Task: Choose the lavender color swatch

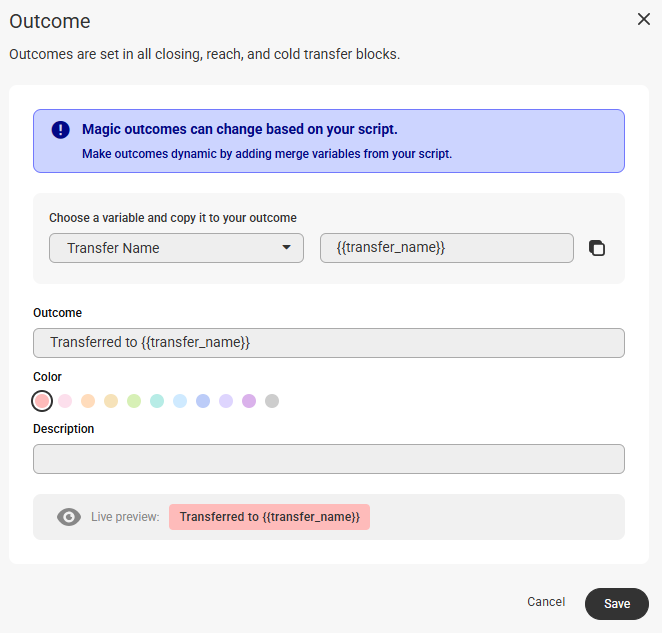Action: pos(226,401)
